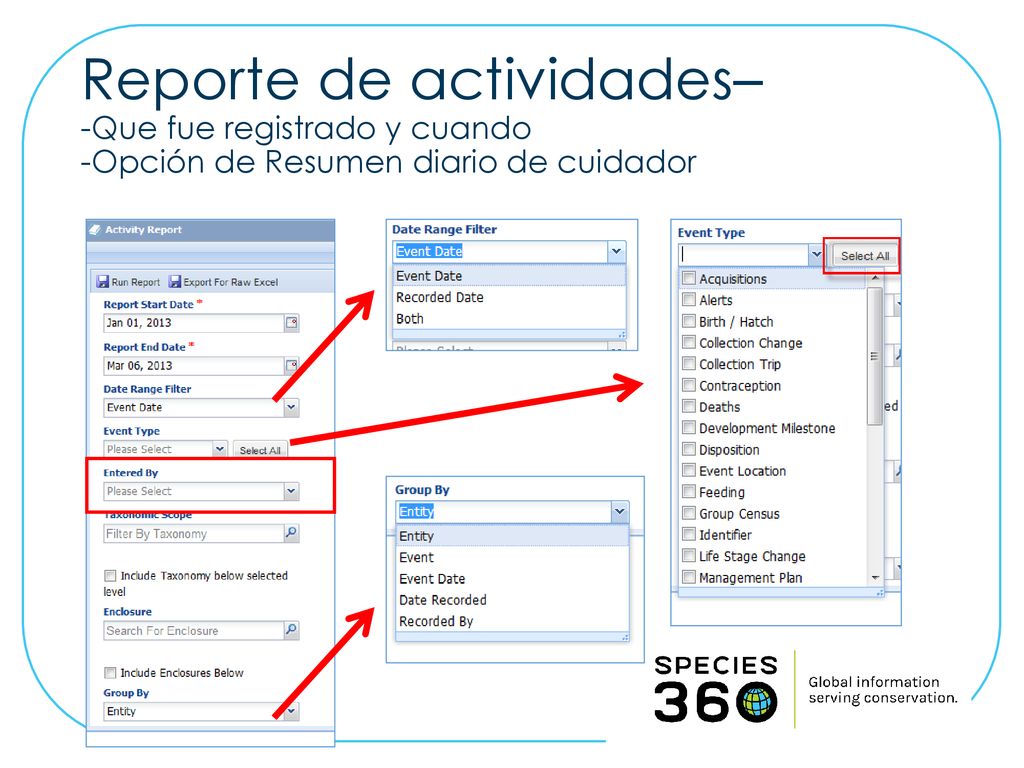
Task: Check Deaths event type
Action: (688, 406)
